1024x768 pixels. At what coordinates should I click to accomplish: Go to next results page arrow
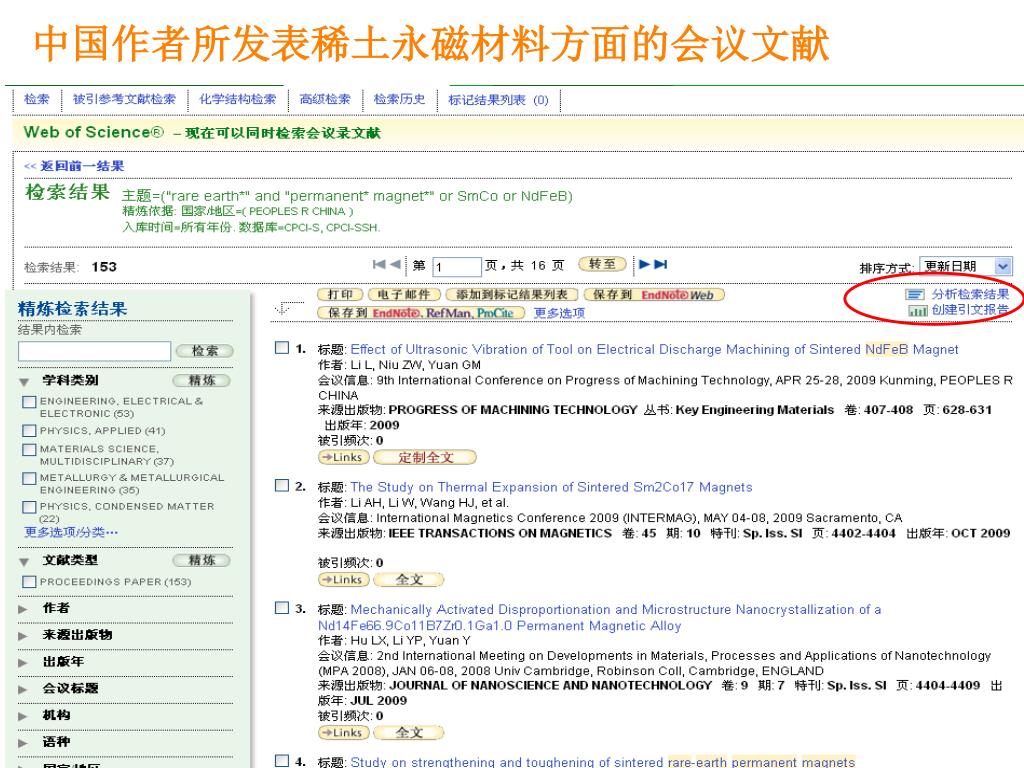(x=645, y=264)
